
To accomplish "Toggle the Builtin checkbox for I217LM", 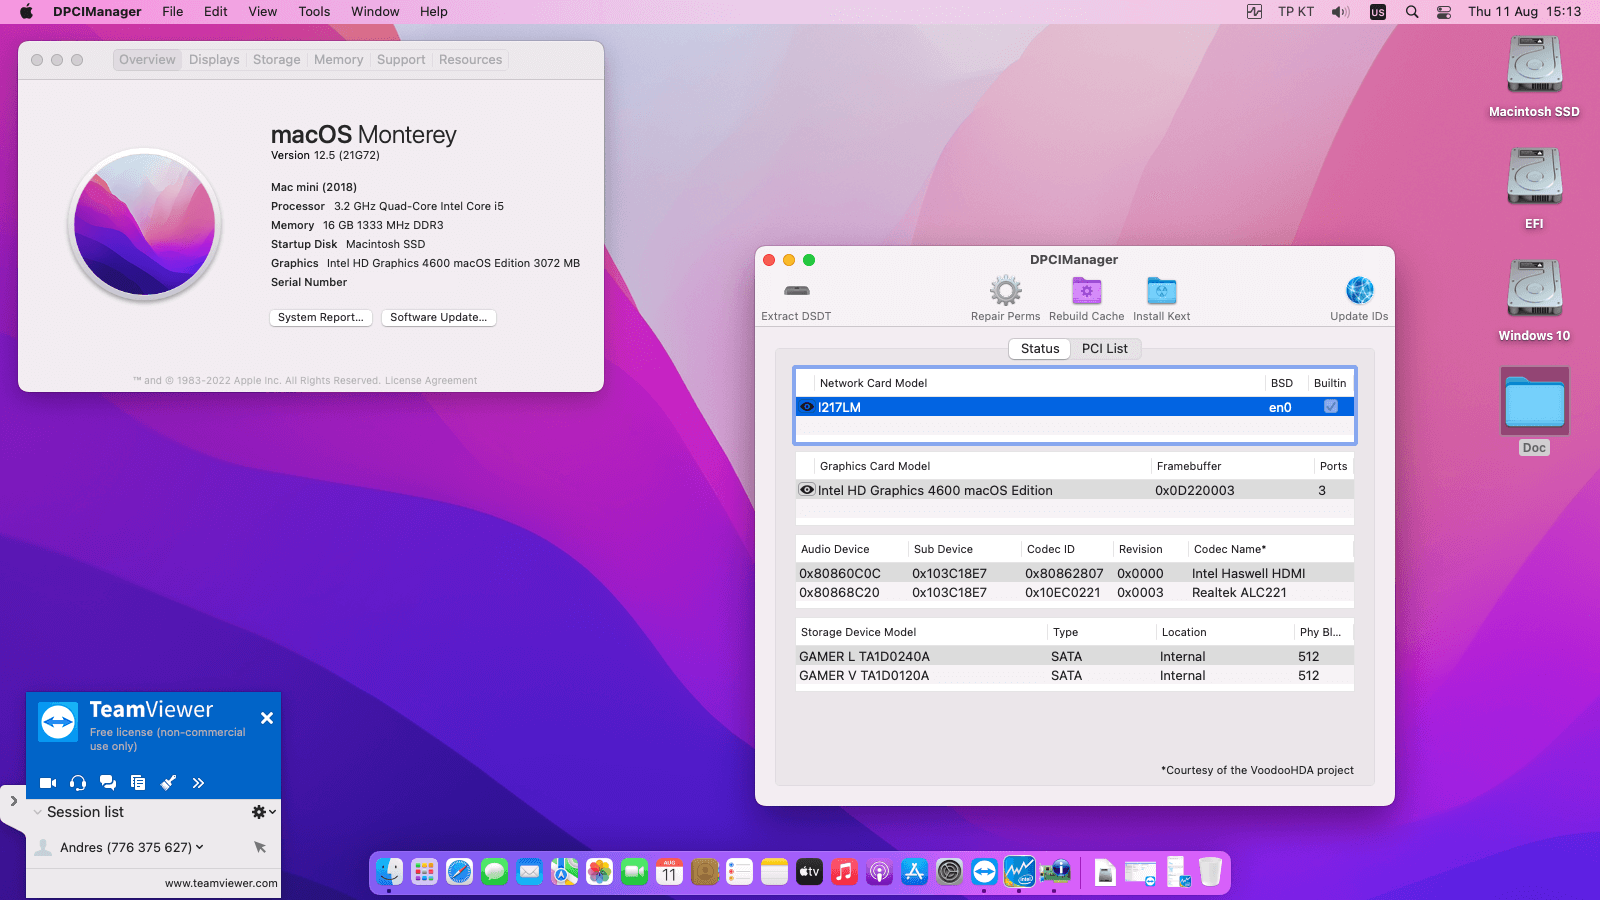I will click(x=1330, y=407).
